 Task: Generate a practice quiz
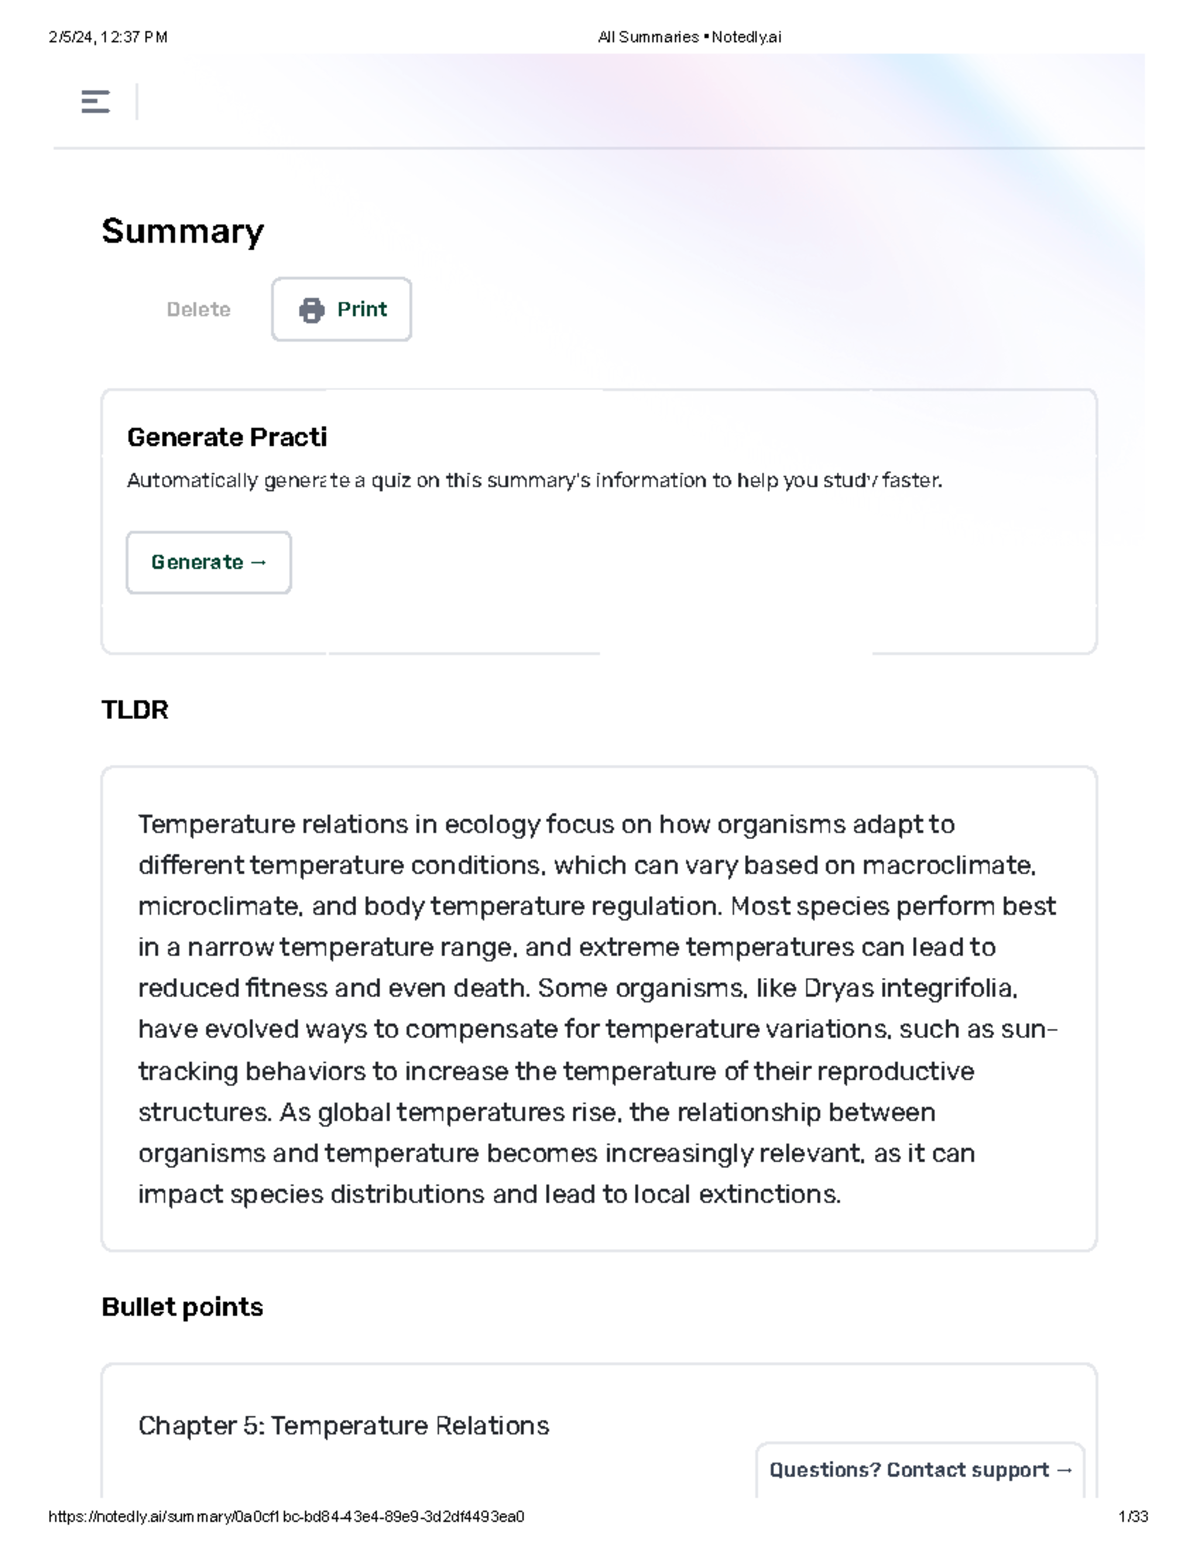click(x=208, y=562)
